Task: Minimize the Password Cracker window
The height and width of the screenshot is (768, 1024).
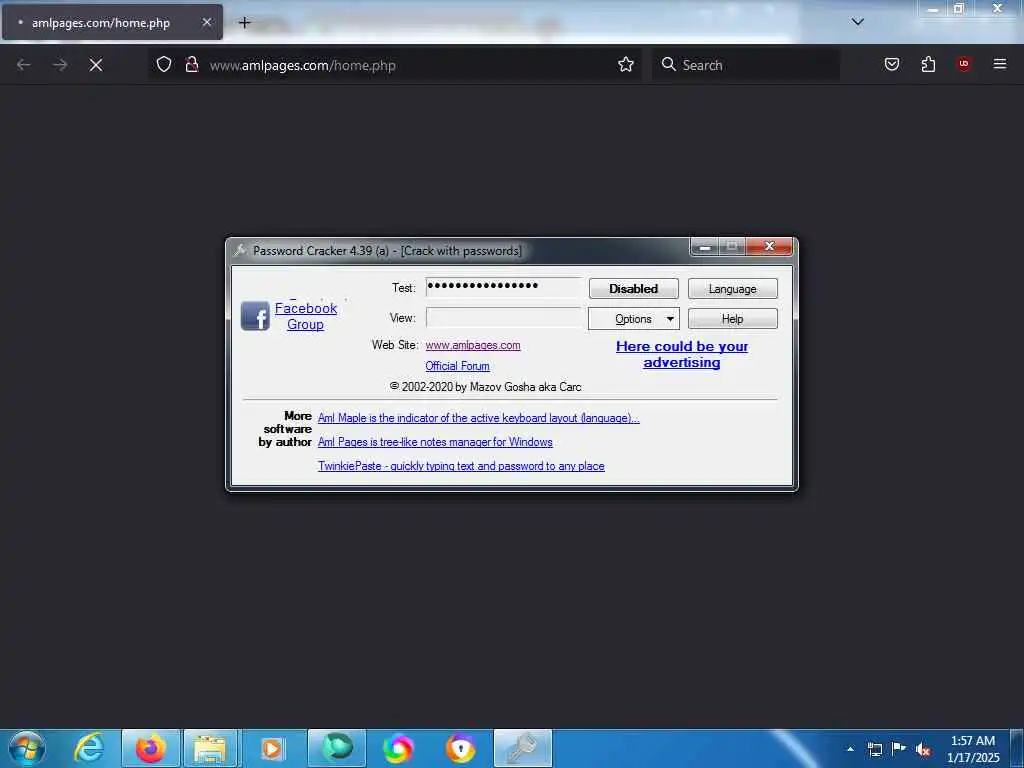Action: click(705, 247)
